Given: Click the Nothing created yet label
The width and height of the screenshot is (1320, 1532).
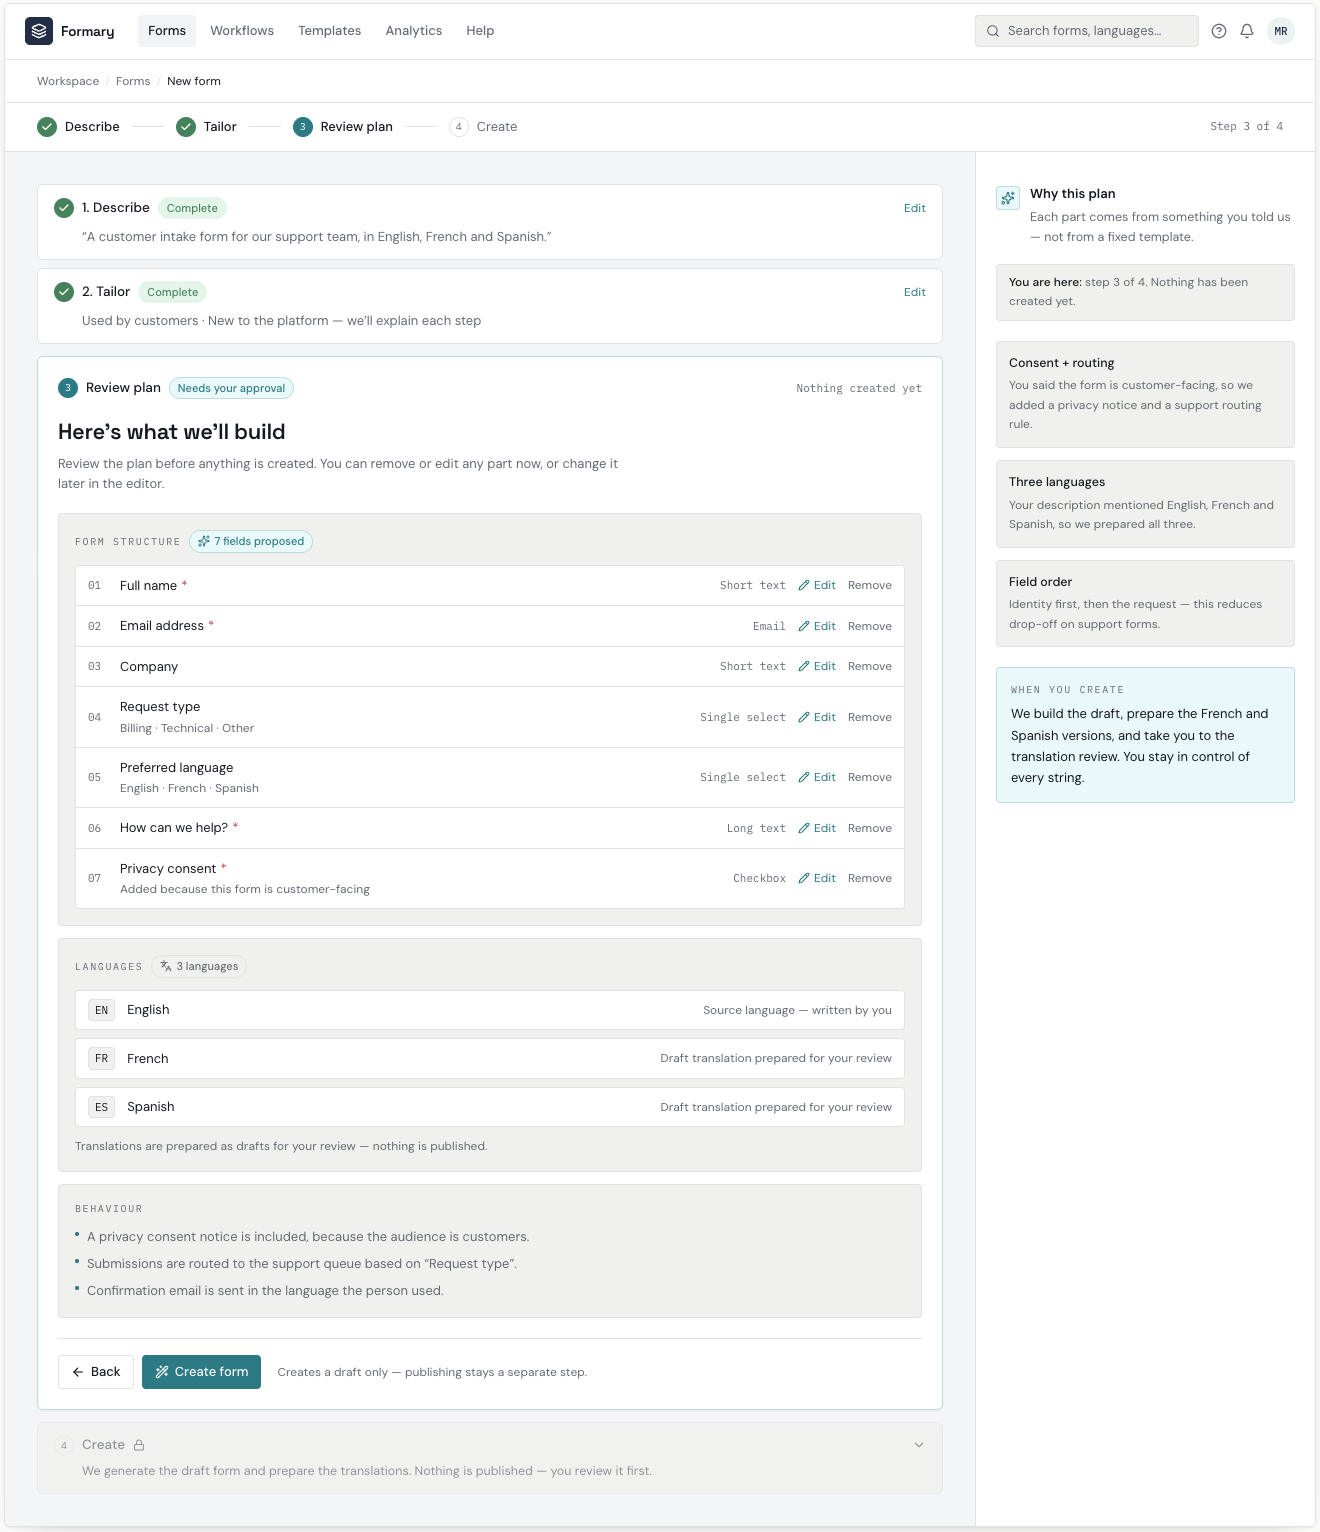Looking at the screenshot, I should (x=859, y=388).
